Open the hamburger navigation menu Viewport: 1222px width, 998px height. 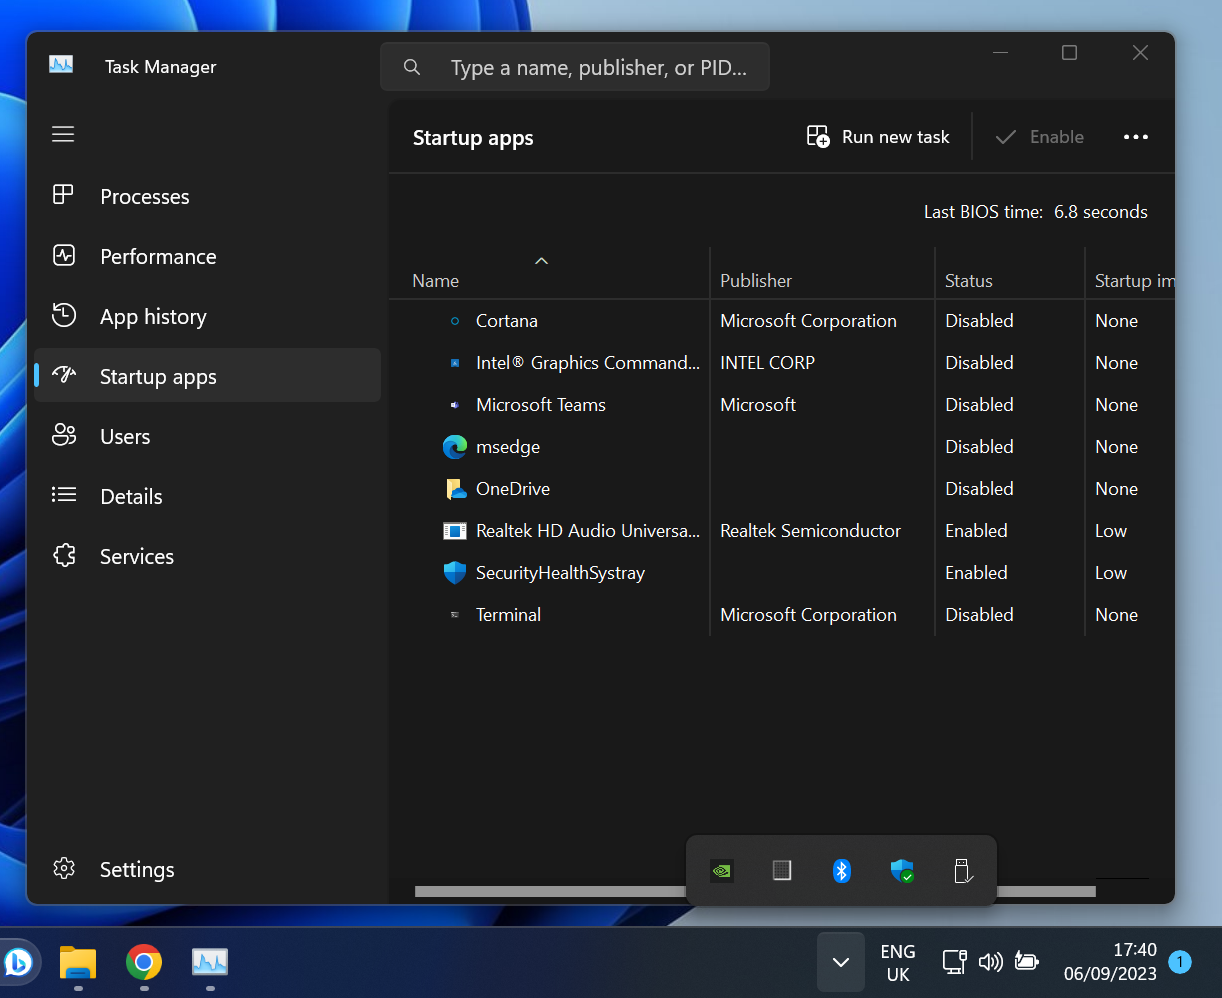63,134
